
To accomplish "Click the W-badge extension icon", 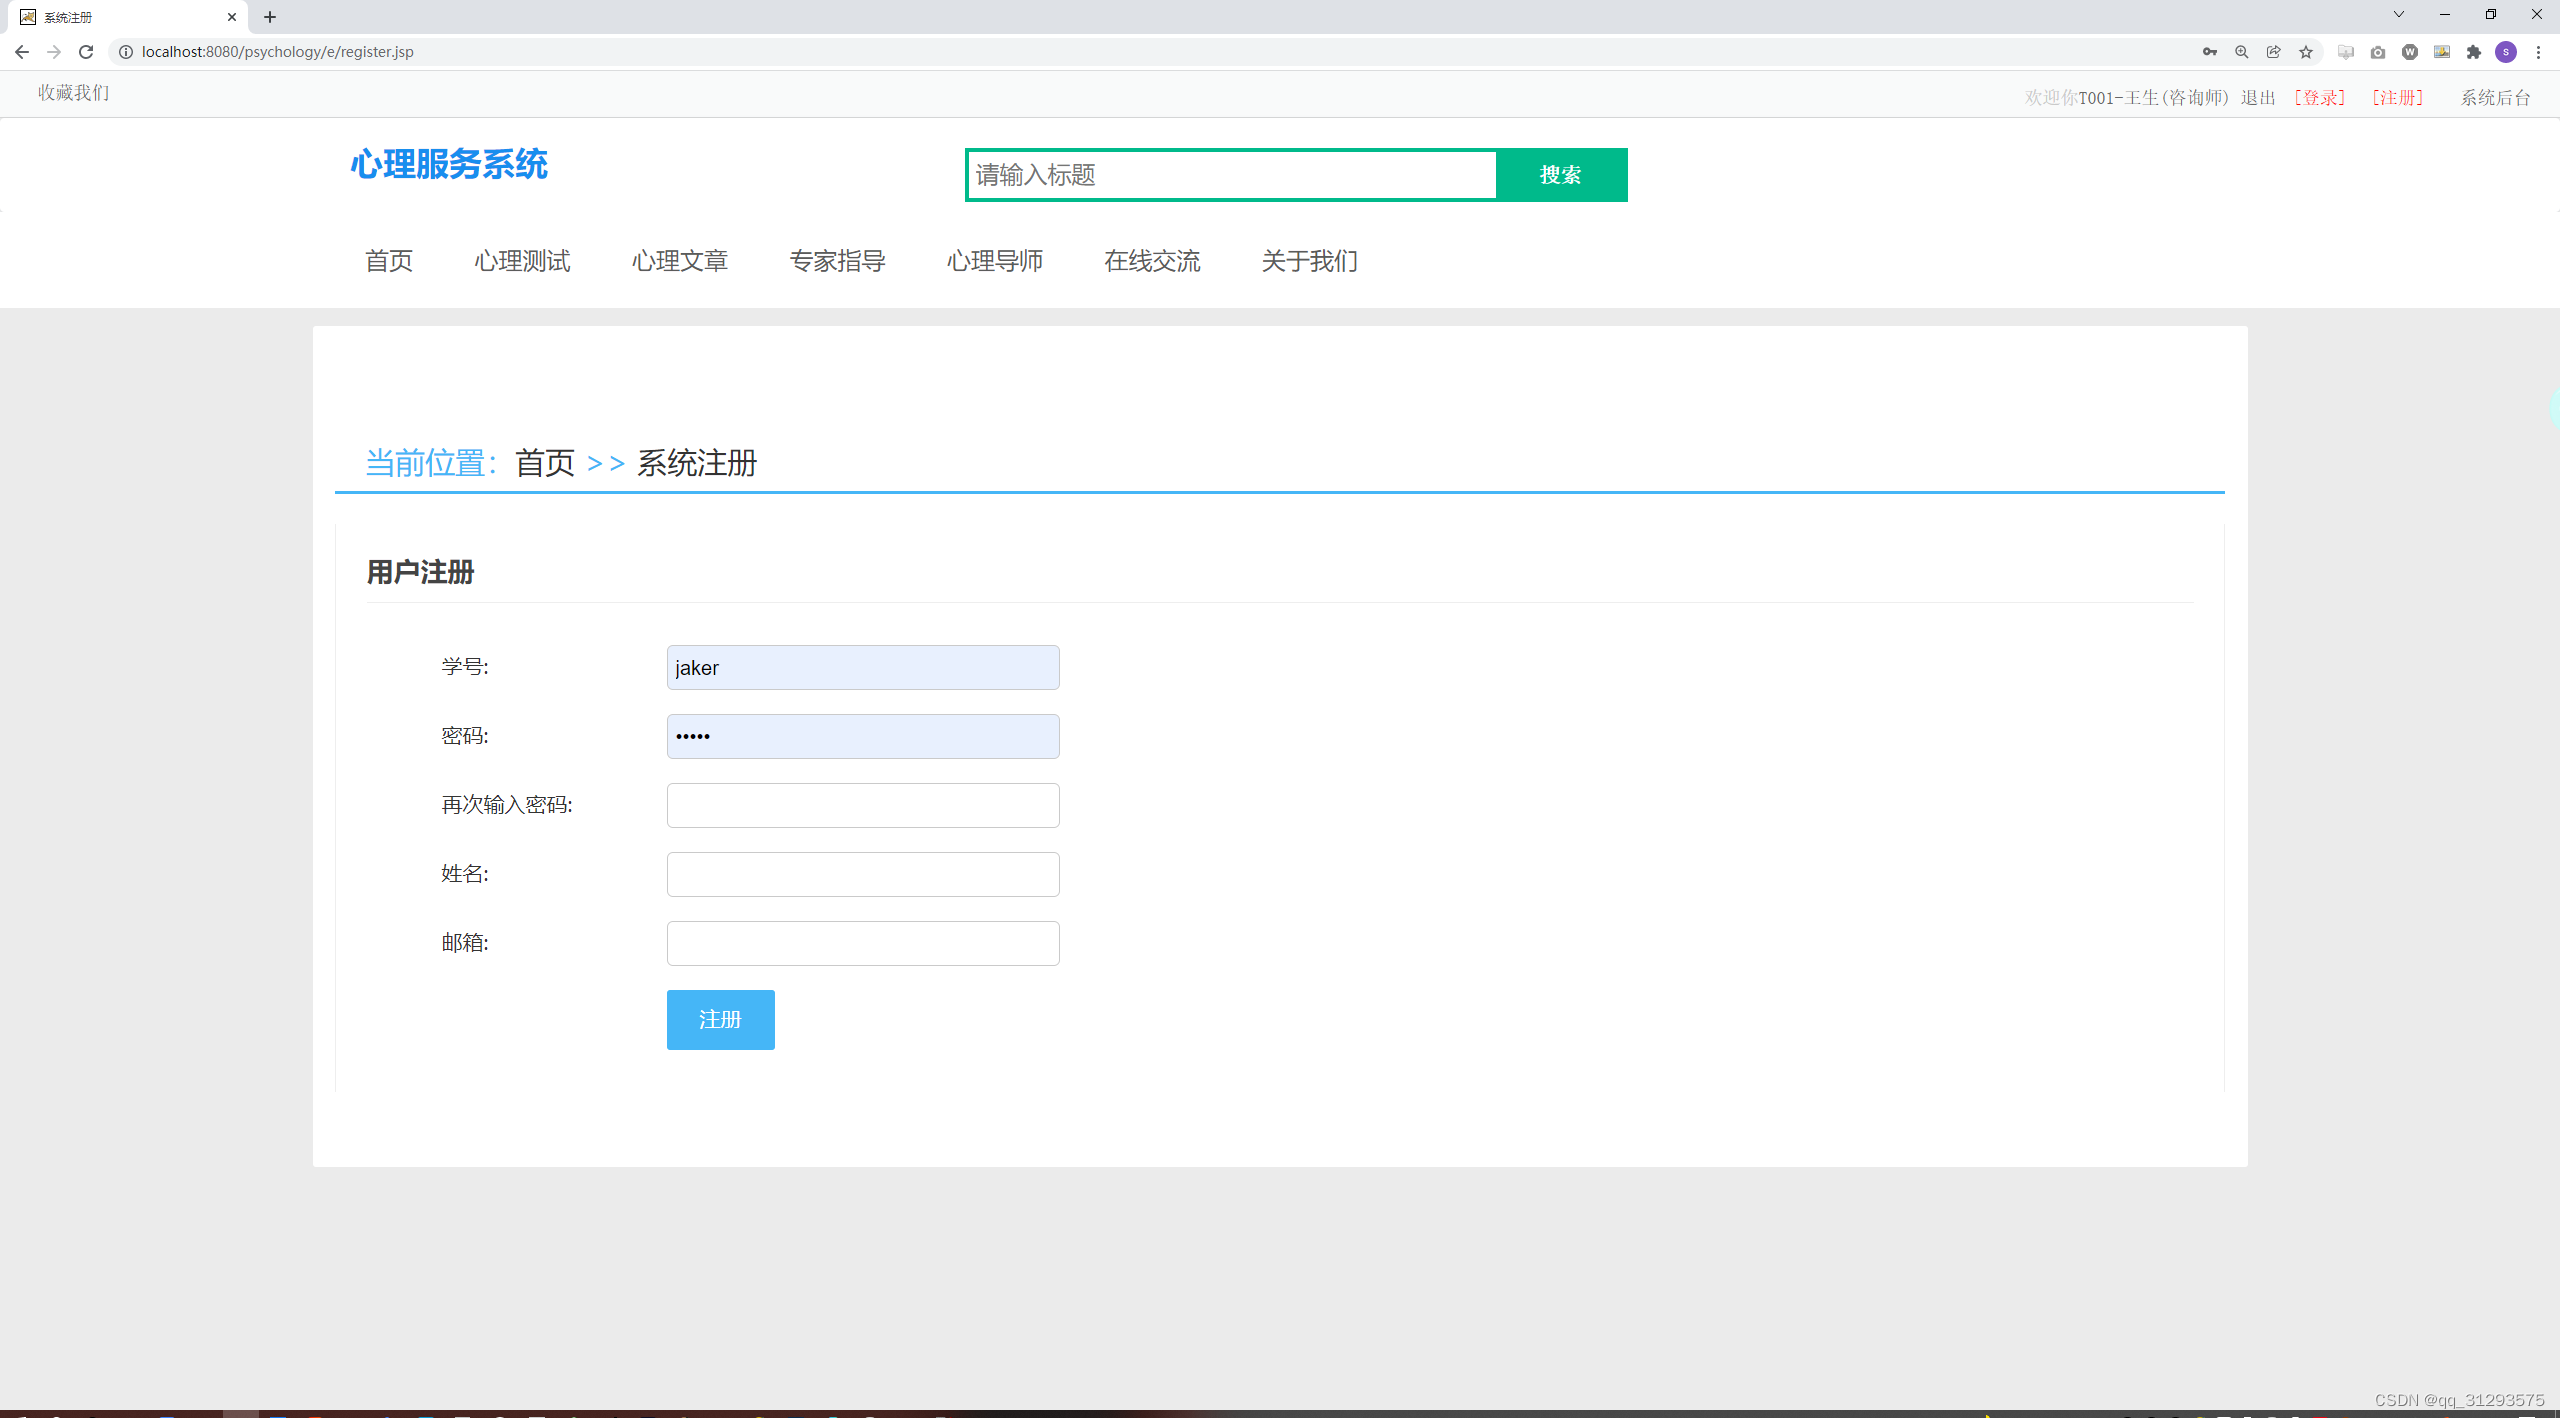I will pos(2410,51).
